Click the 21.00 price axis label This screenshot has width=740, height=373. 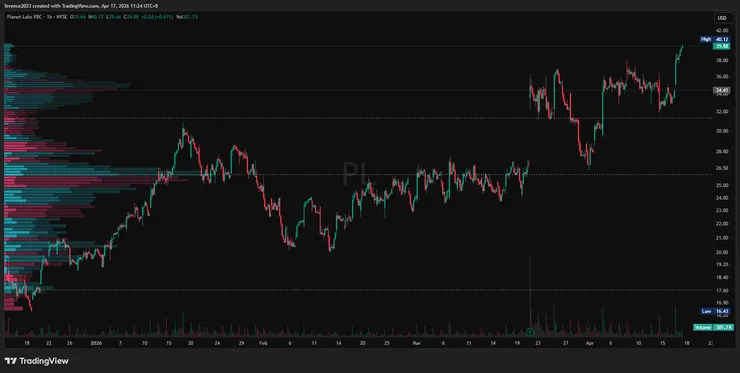[722, 238]
